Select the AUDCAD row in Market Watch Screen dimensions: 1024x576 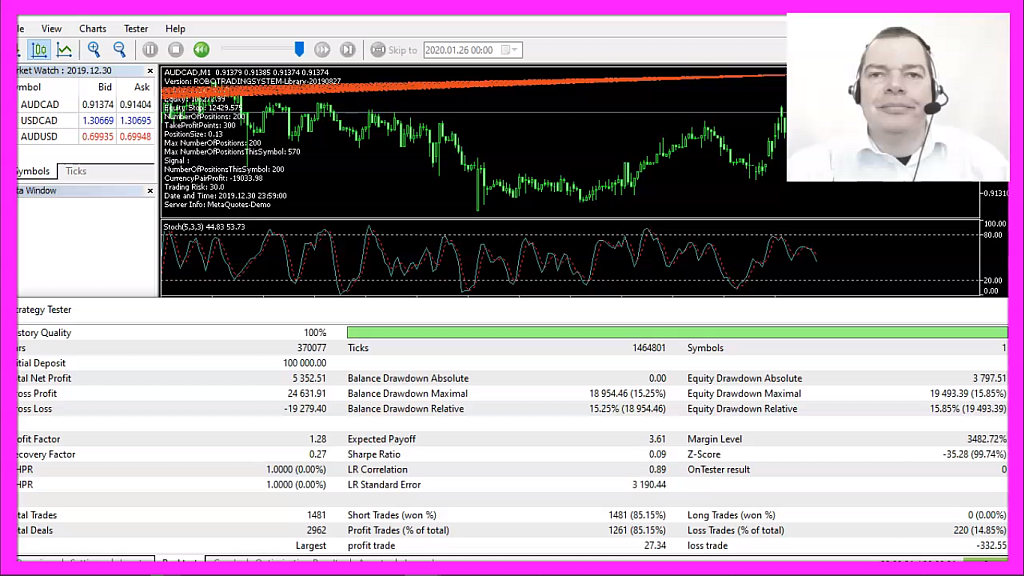click(86, 104)
